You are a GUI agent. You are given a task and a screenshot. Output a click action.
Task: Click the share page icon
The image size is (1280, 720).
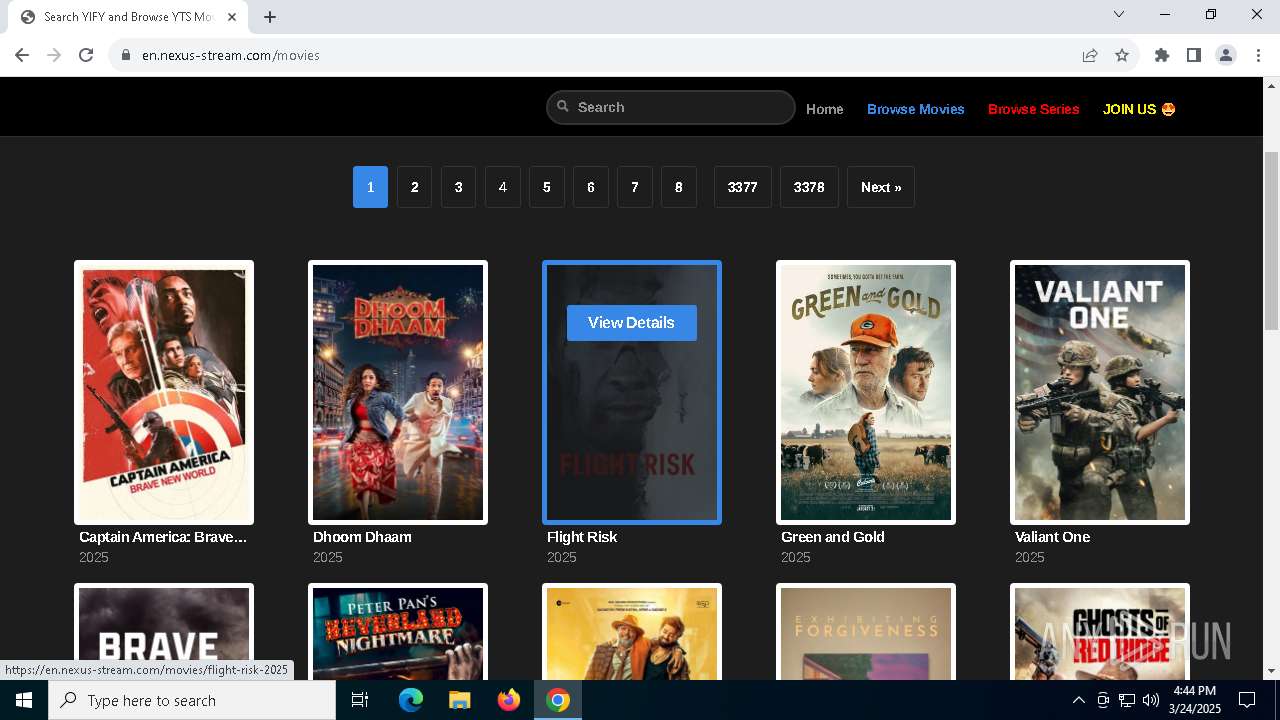(x=1090, y=55)
